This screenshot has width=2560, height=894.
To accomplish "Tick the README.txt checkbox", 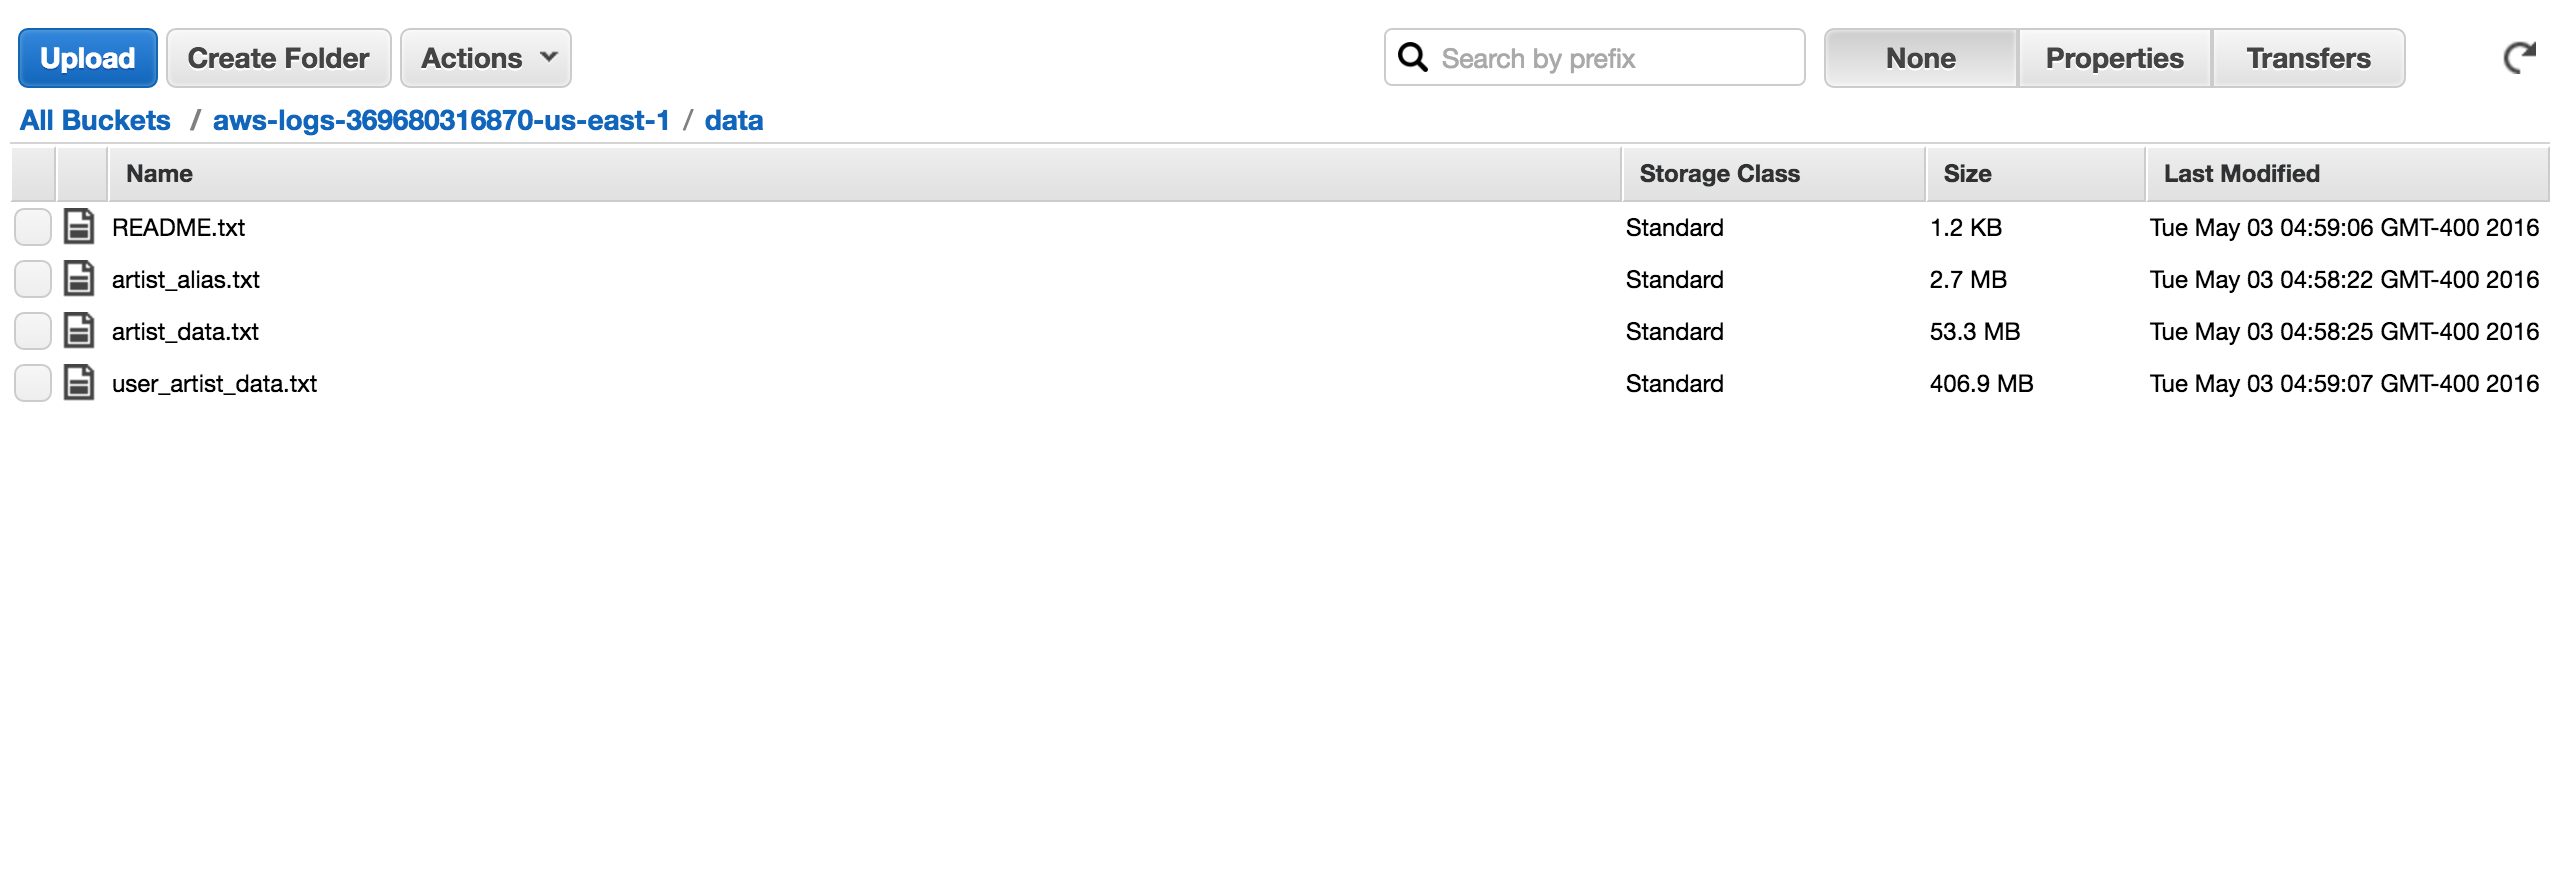I will (x=33, y=227).
